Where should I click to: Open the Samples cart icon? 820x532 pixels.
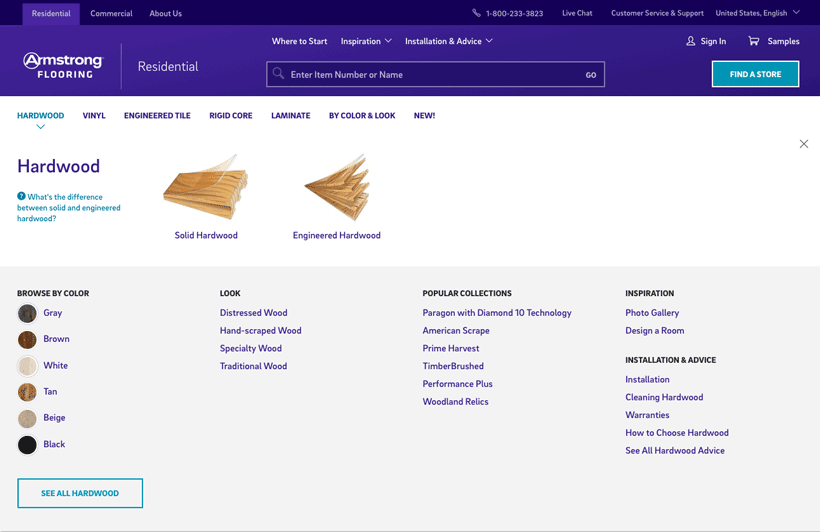pyautogui.click(x=753, y=41)
